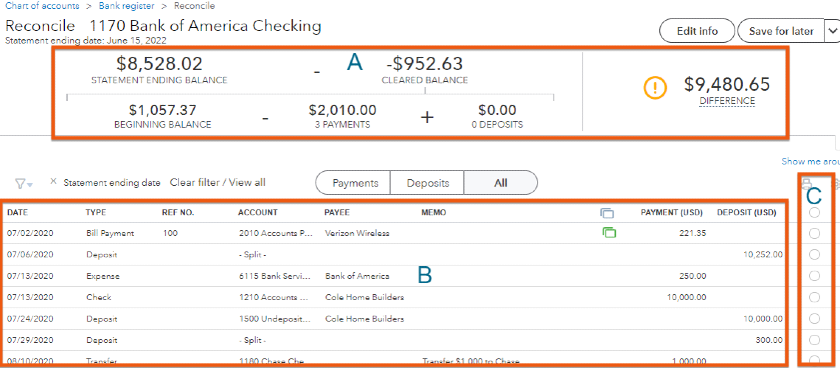Click the attachment column header icon

coord(606,213)
